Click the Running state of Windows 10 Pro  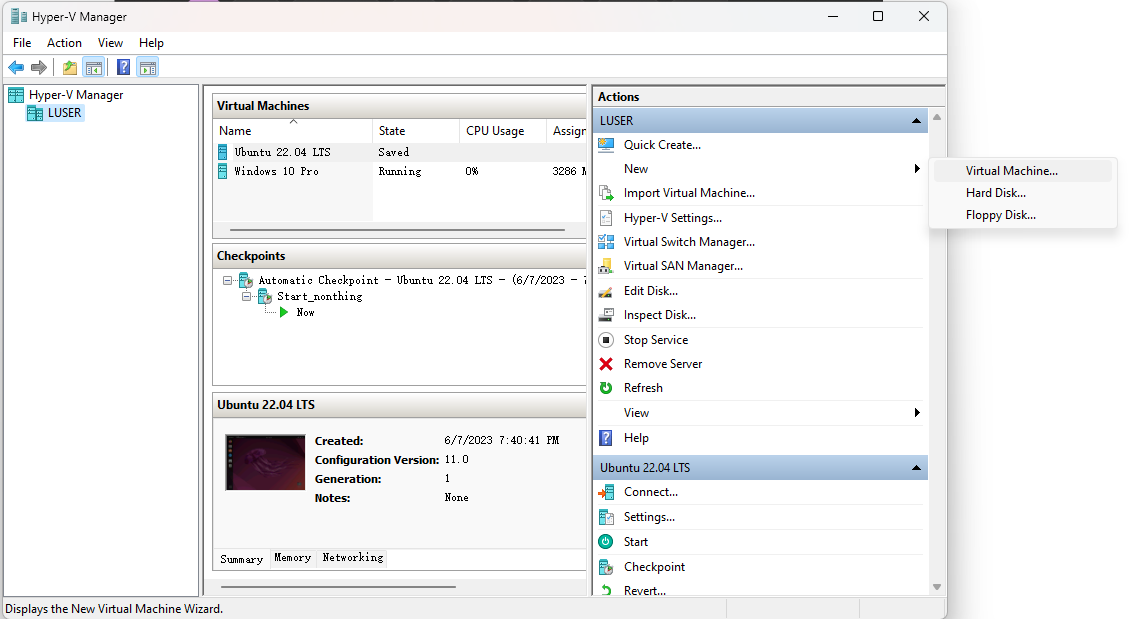point(400,172)
